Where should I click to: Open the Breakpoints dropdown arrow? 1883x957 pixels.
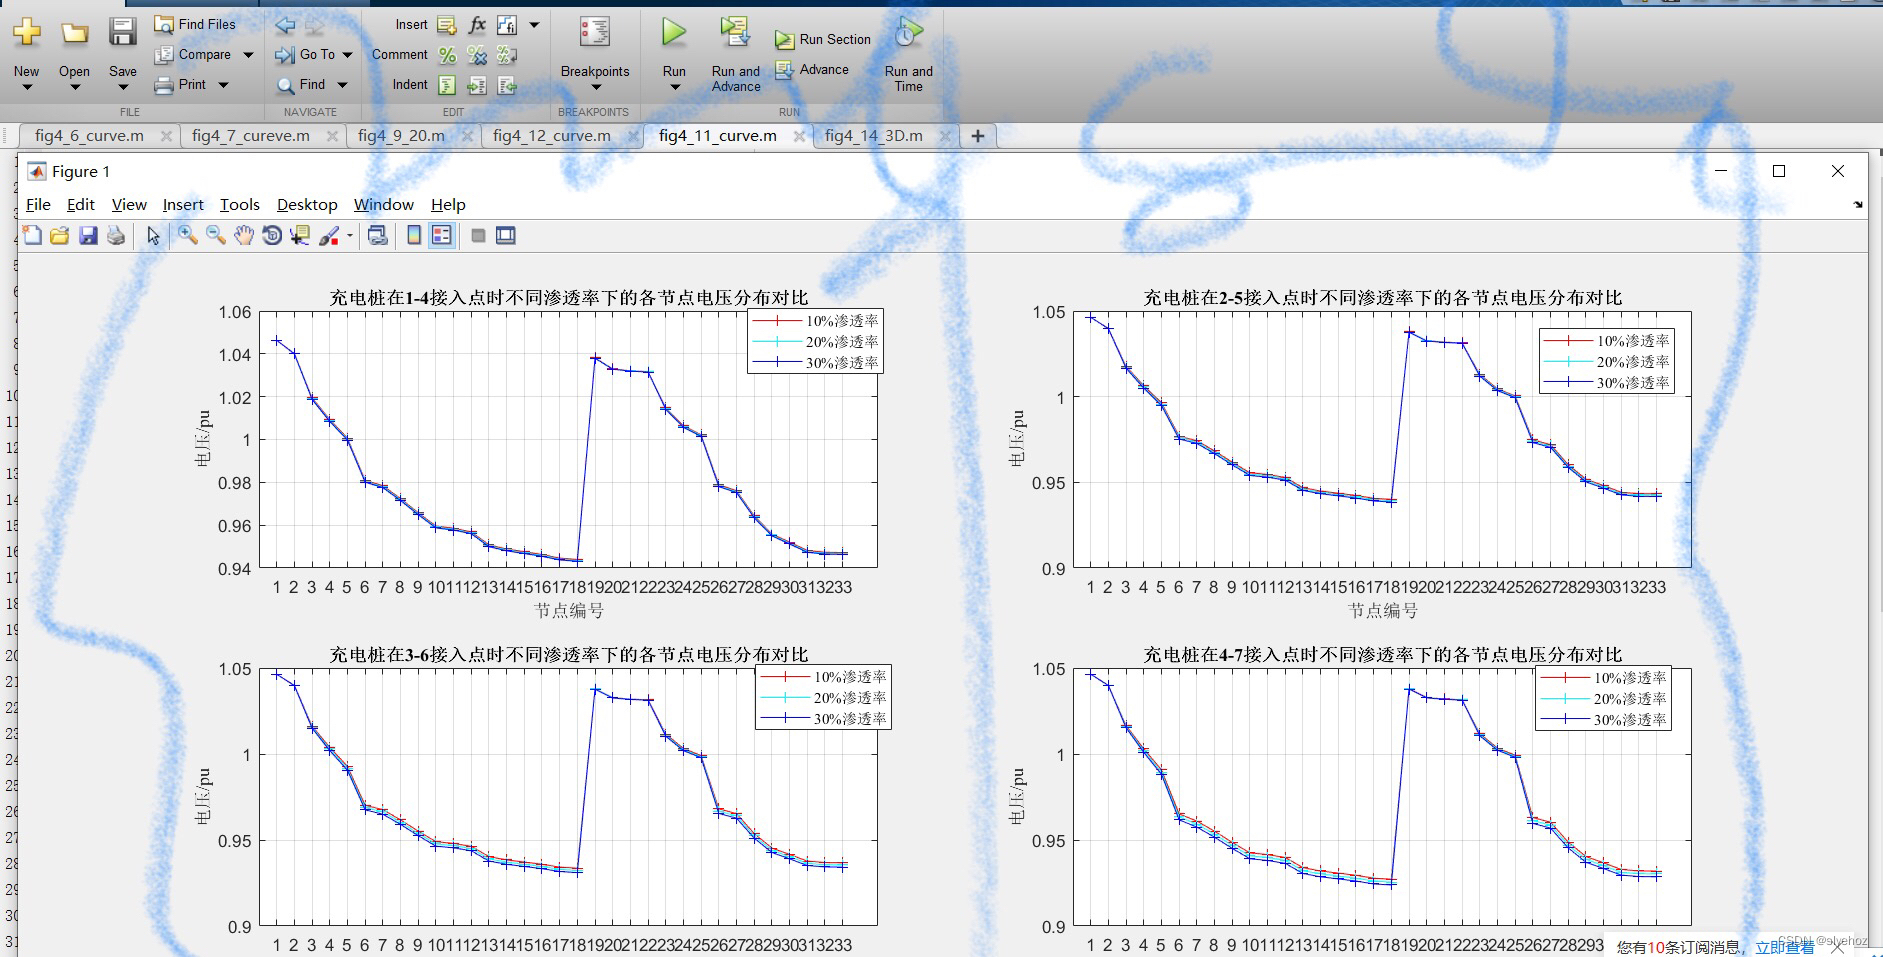595,88
